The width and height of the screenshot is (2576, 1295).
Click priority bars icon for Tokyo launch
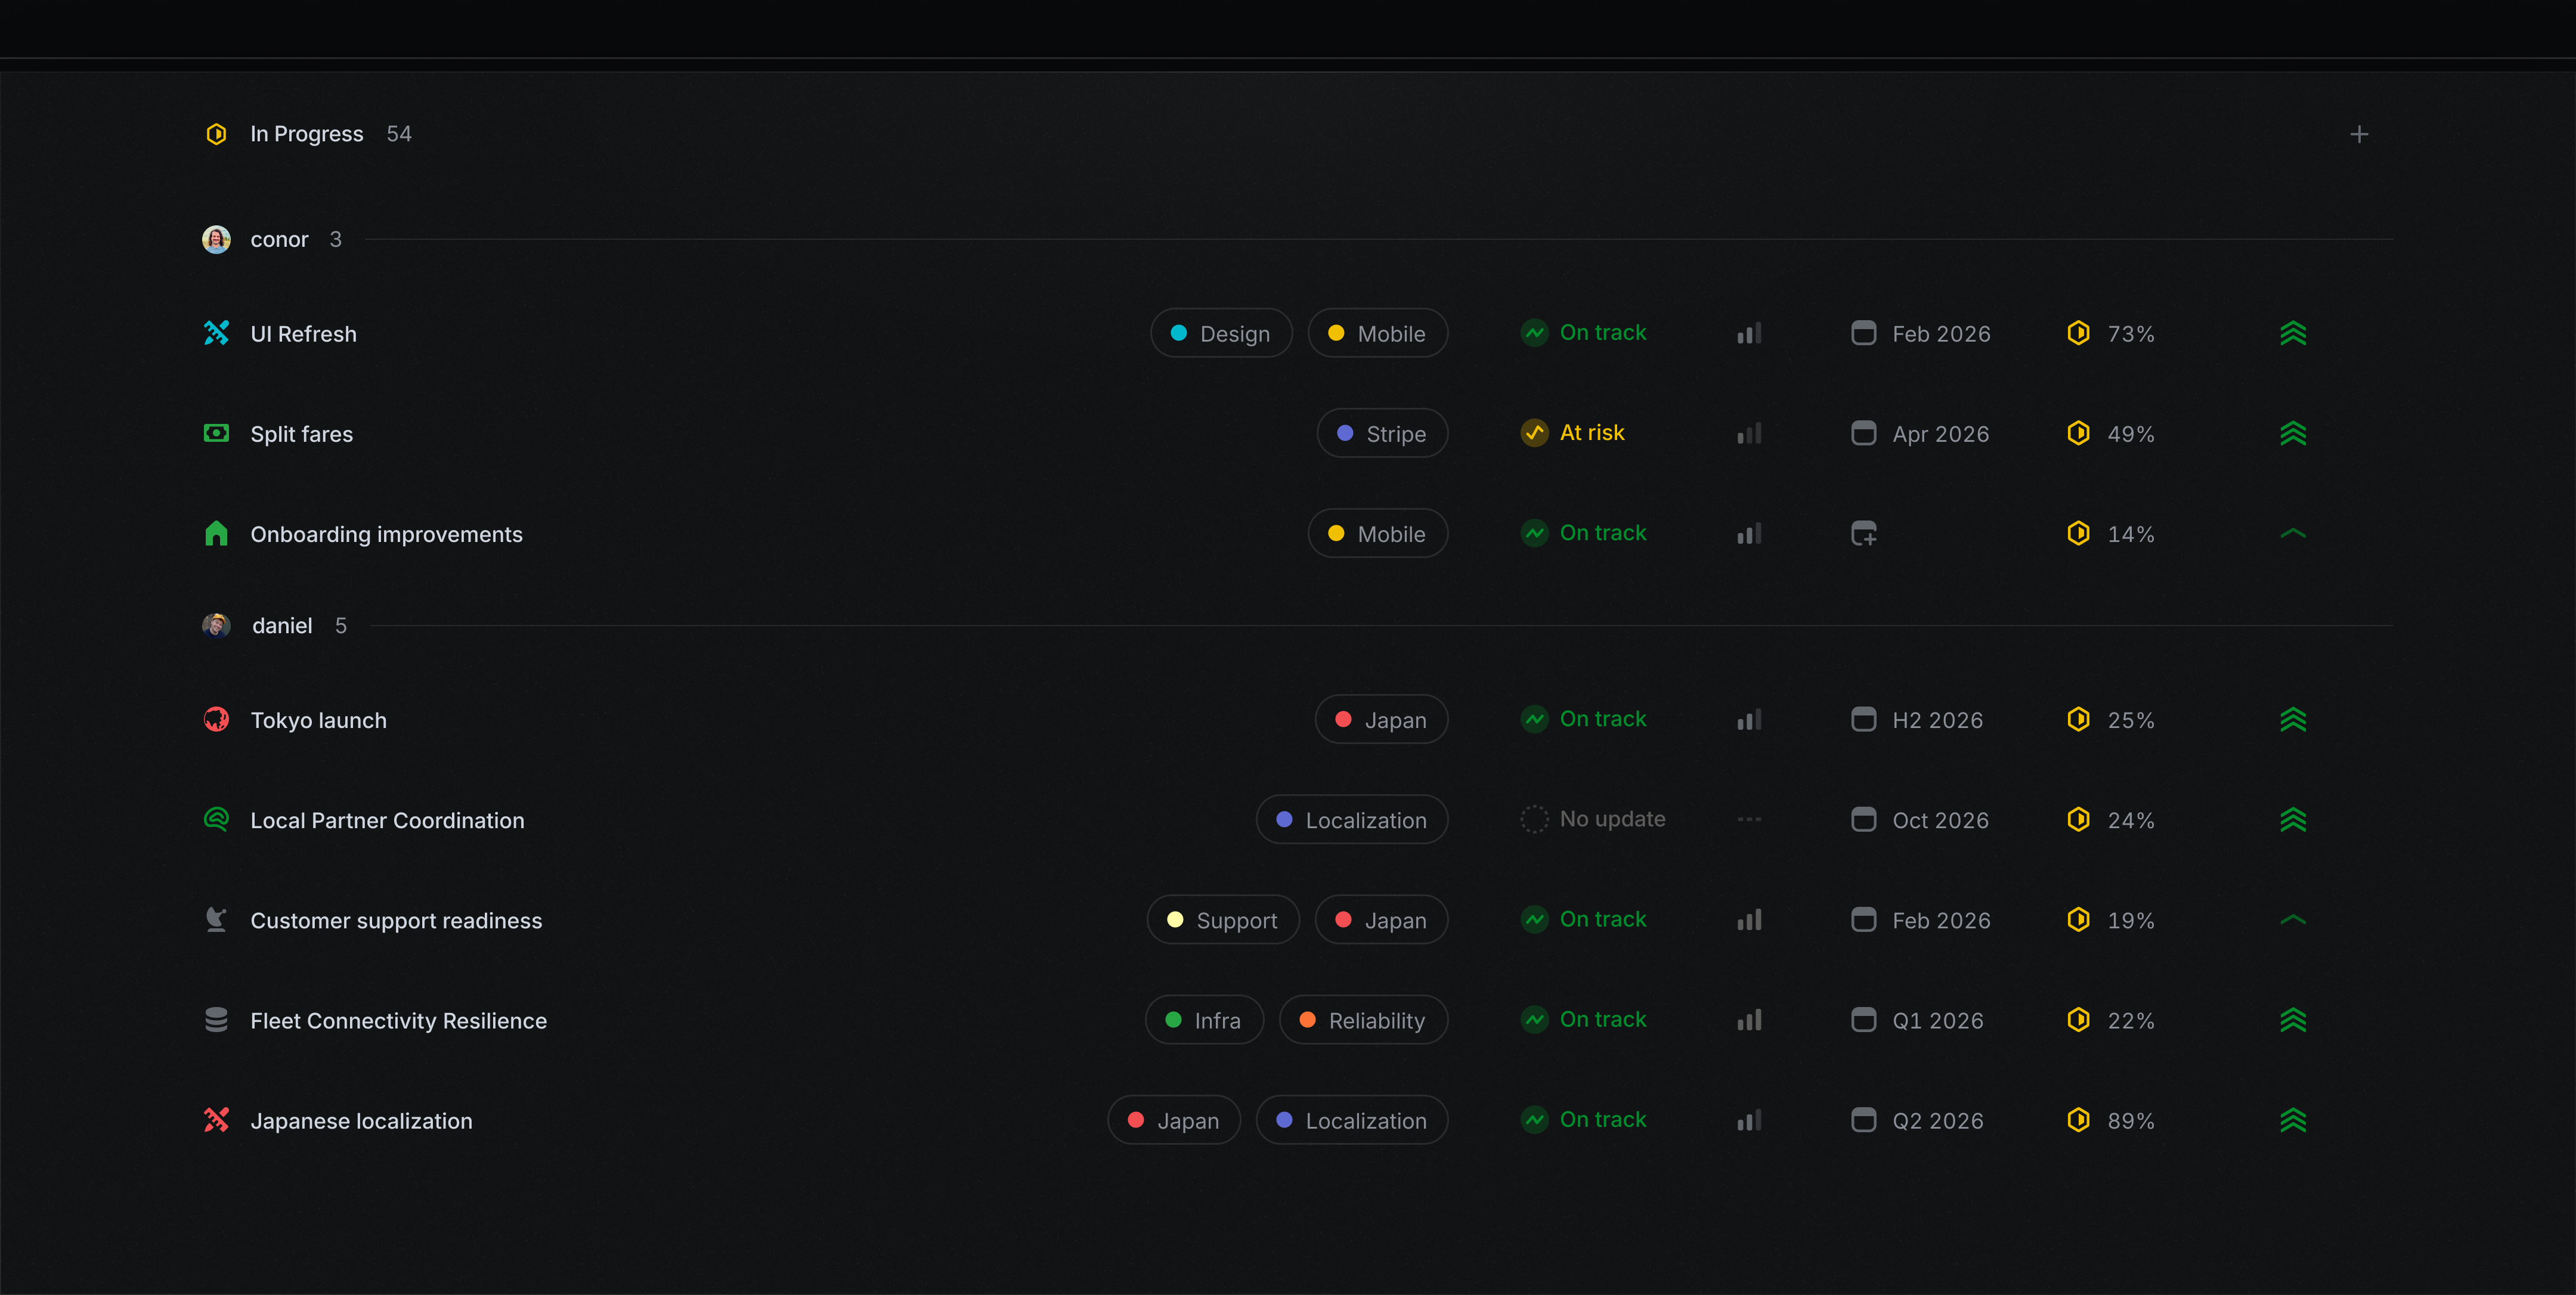click(x=1749, y=719)
